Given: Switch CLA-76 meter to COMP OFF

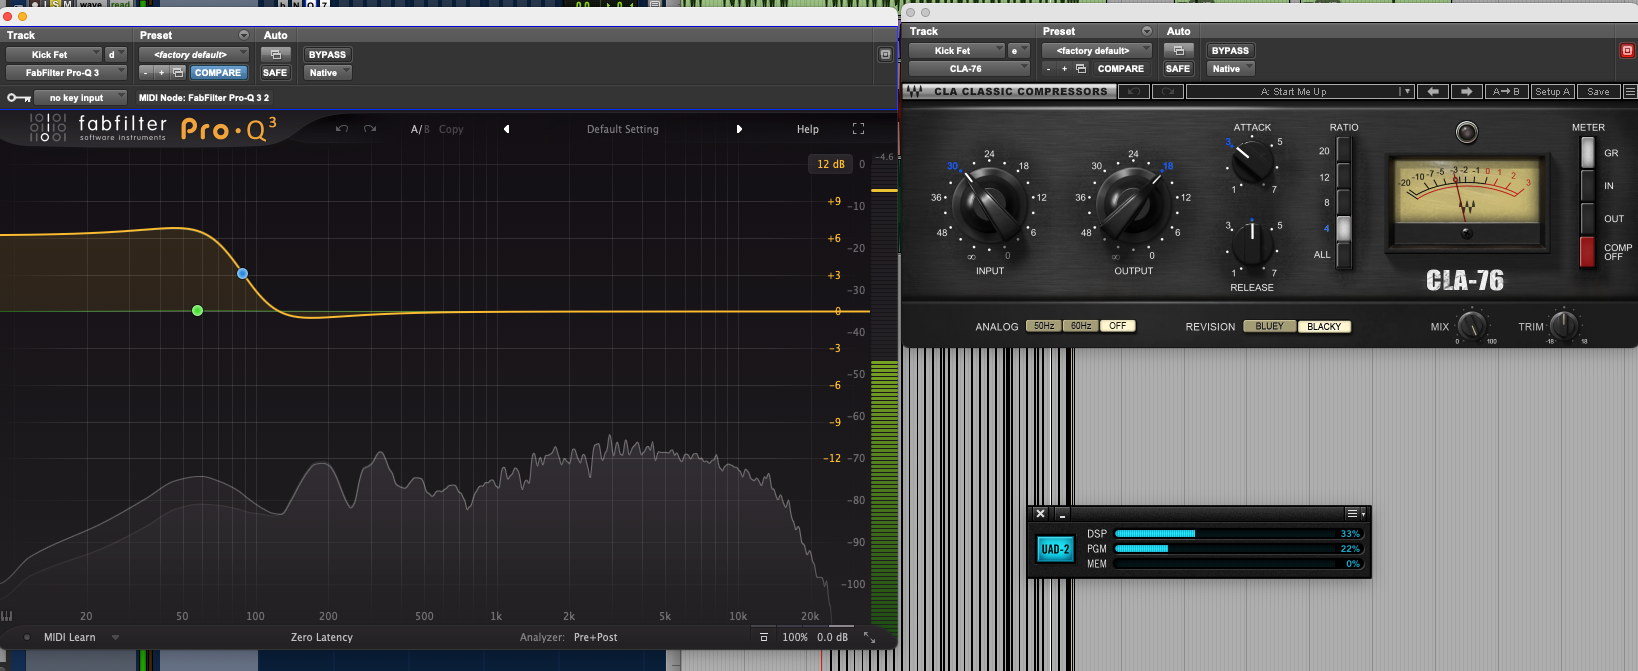Looking at the screenshot, I should [x=1588, y=252].
